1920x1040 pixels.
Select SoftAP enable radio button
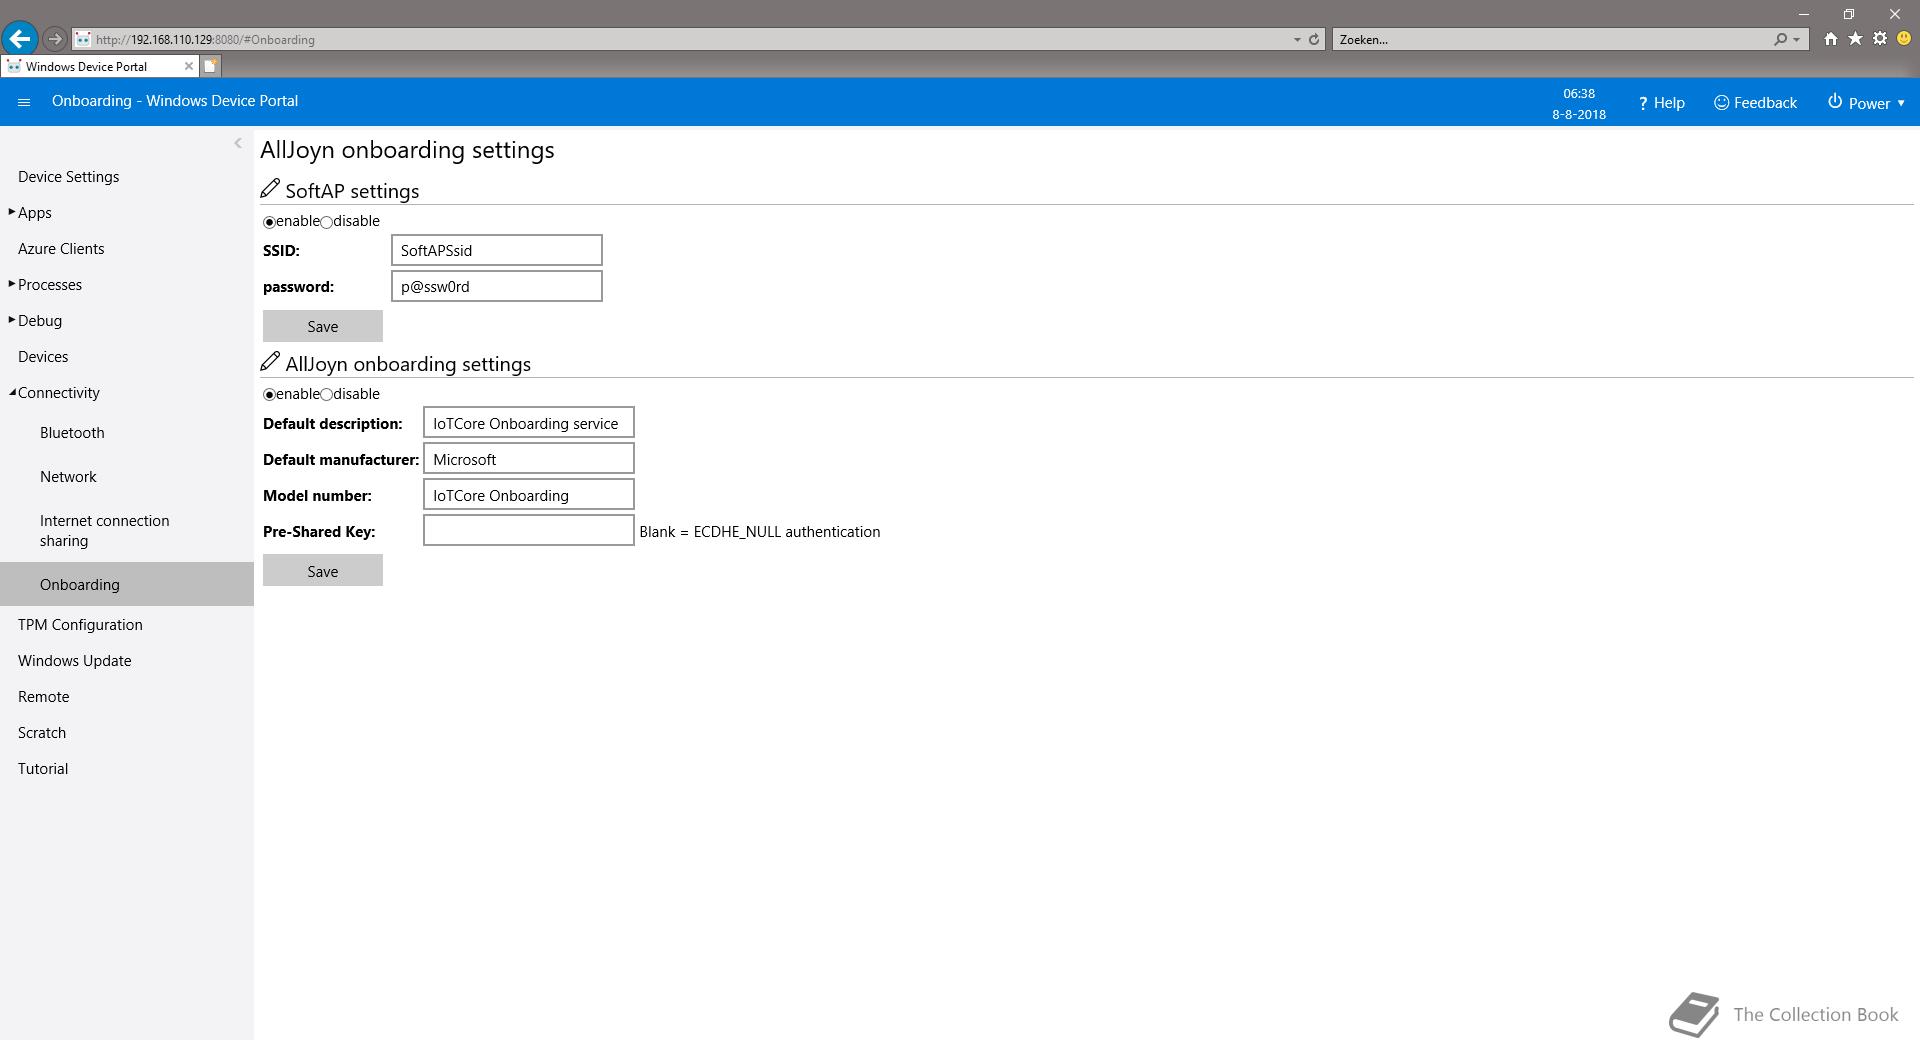[x=269, y=222]
